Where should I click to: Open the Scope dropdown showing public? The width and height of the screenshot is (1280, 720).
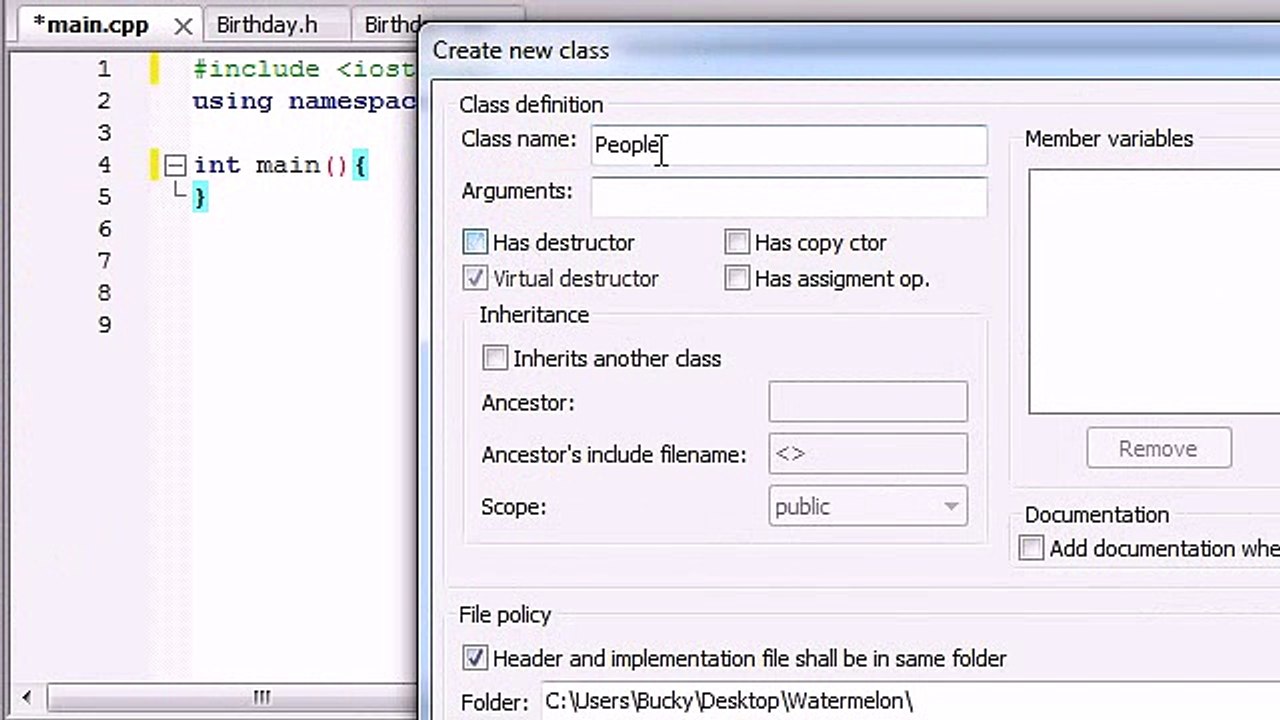[x=868, y=506]
